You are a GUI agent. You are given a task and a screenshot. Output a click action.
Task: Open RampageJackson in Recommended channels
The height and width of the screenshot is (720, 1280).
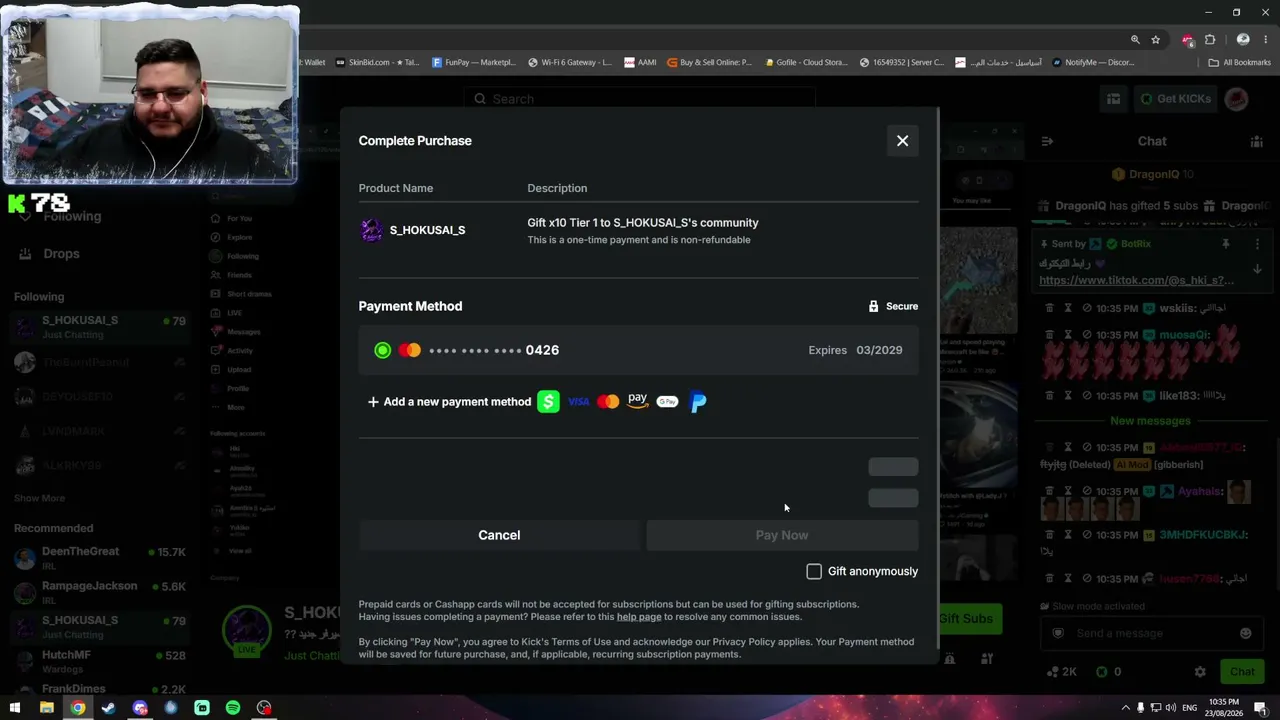pos(100,592)
